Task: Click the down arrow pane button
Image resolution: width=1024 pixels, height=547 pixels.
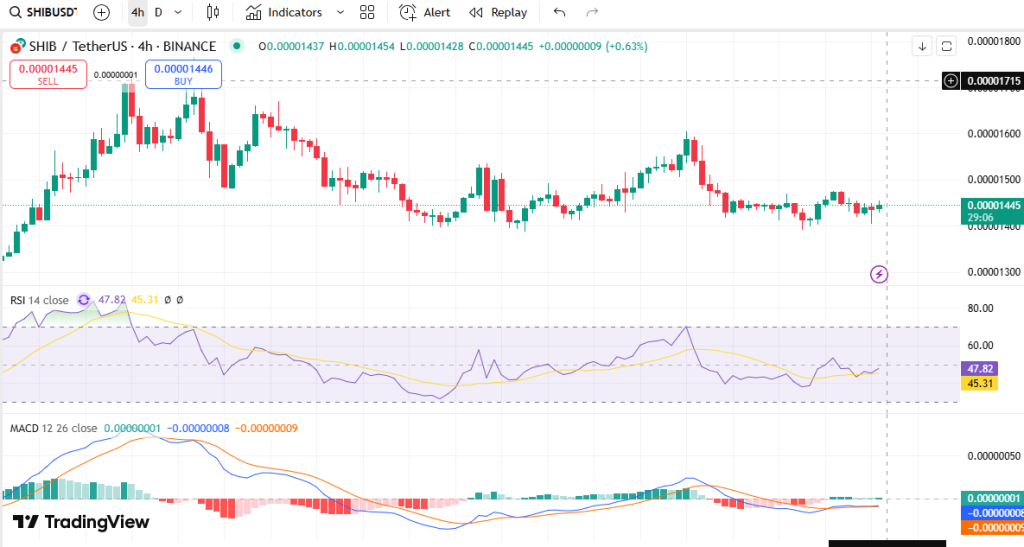Action: (x=922, y=46)
